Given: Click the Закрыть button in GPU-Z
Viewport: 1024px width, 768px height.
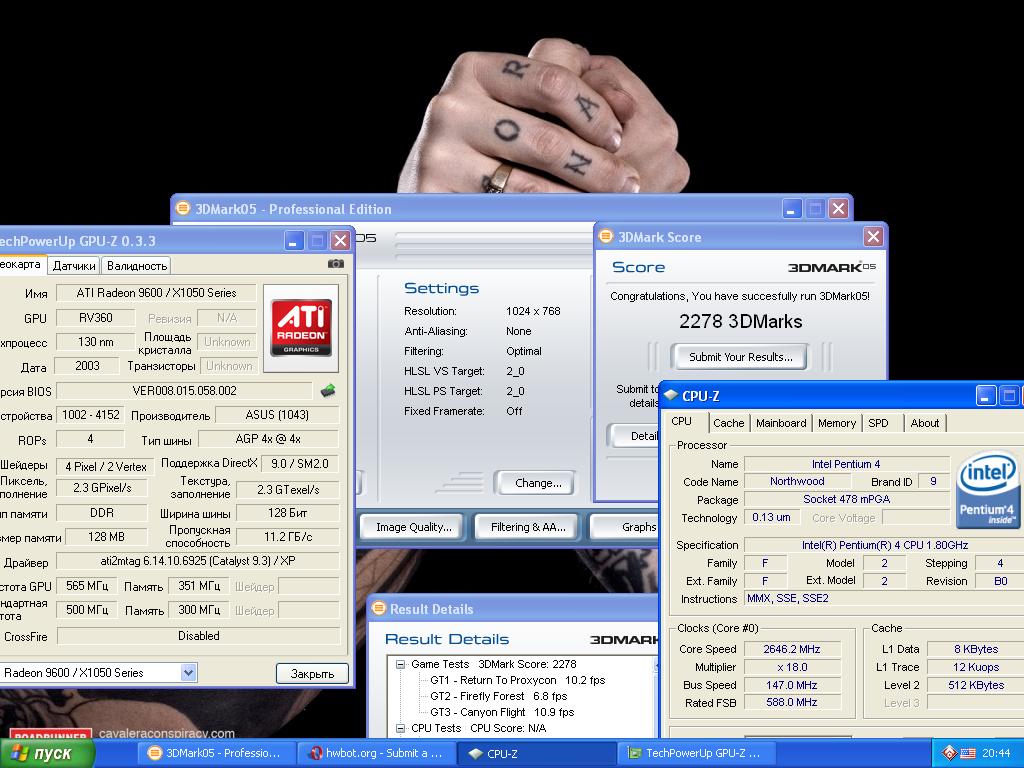Looking at the screenshot, I should (x=312, y=673).
